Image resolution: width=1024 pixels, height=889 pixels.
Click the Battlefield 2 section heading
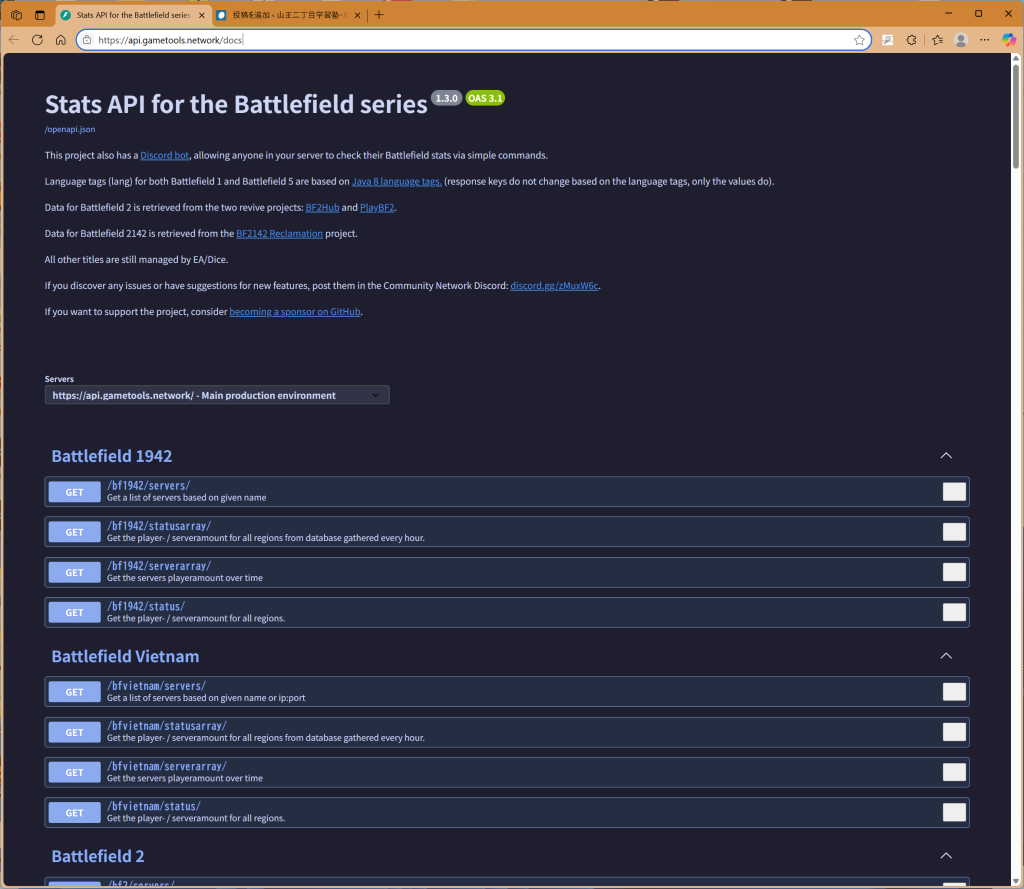click(98, 856)
